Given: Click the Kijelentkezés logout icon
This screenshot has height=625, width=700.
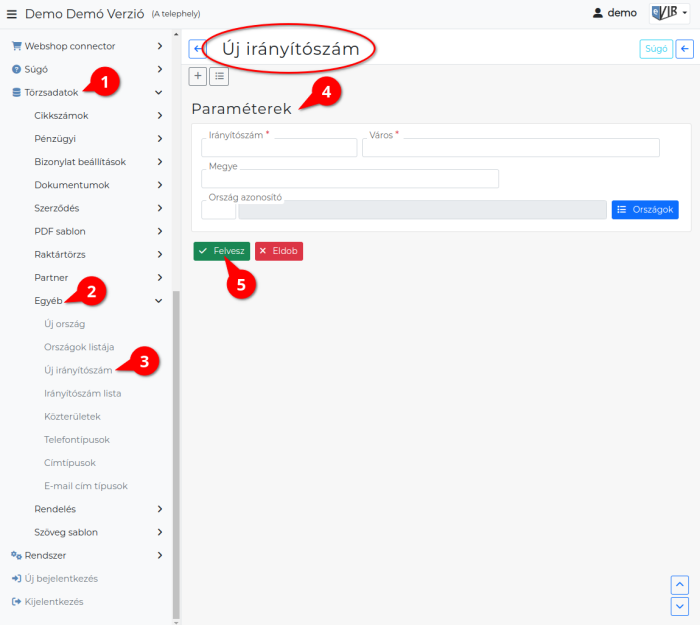Looking at the screenshot, I should click(17, 602).
